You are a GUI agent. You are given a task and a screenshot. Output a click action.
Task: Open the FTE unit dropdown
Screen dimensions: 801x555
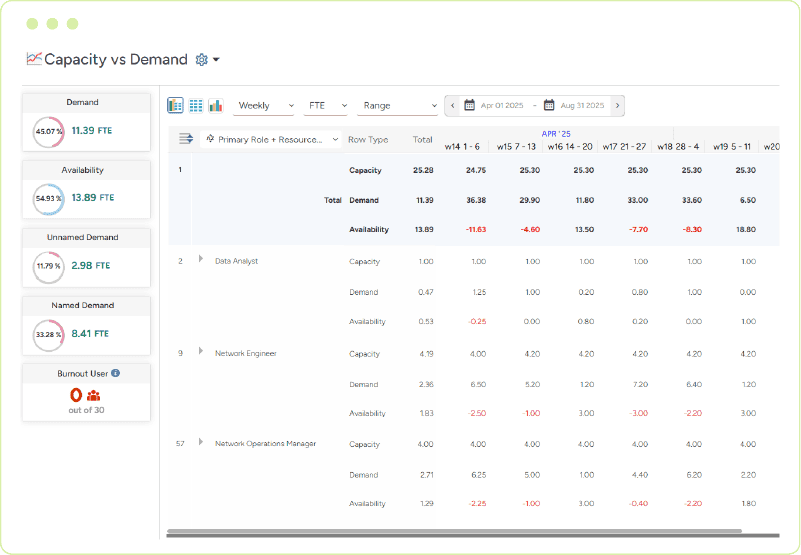coord(325,106)
